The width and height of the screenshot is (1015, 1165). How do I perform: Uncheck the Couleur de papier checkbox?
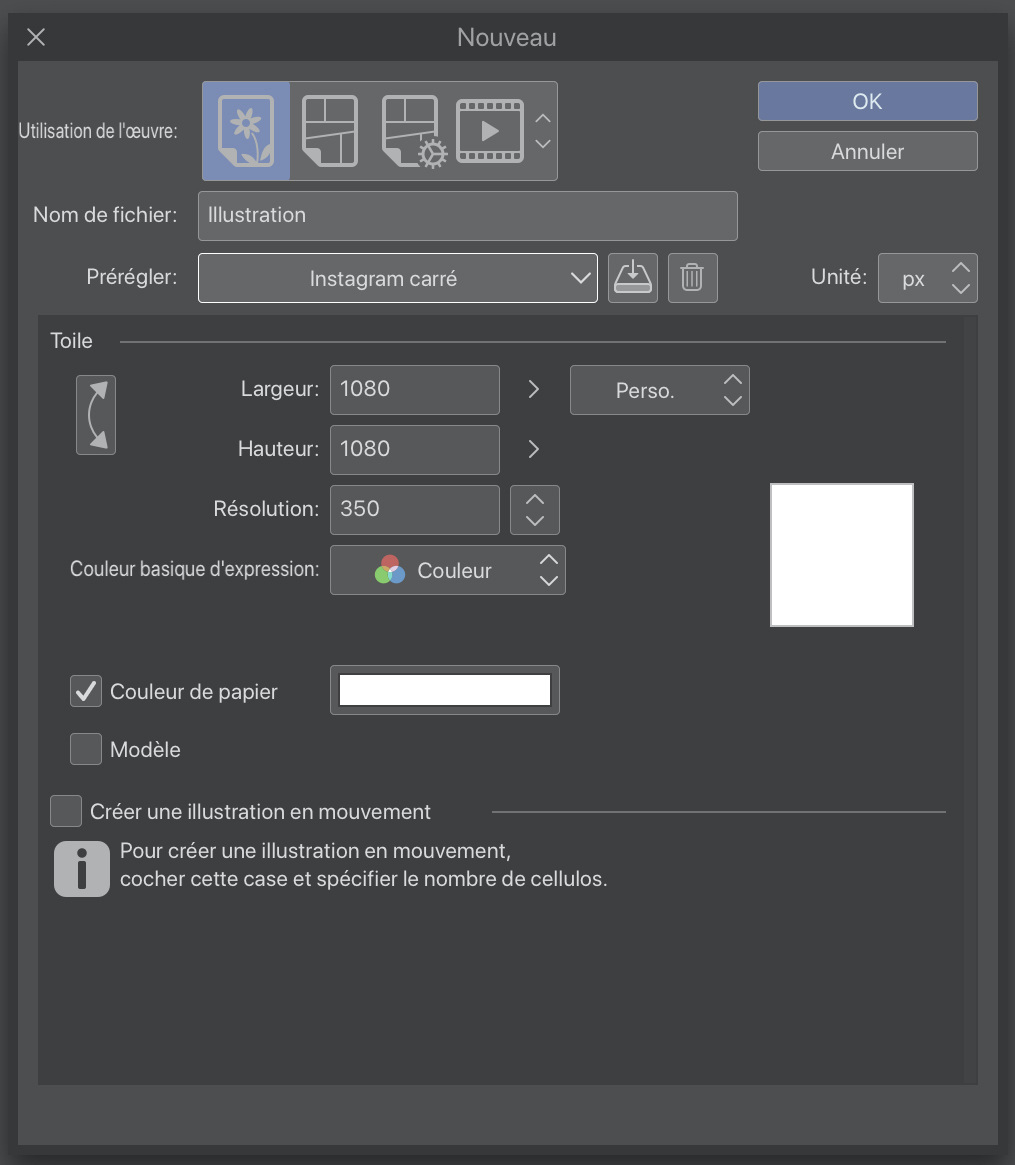pos(86,691)
